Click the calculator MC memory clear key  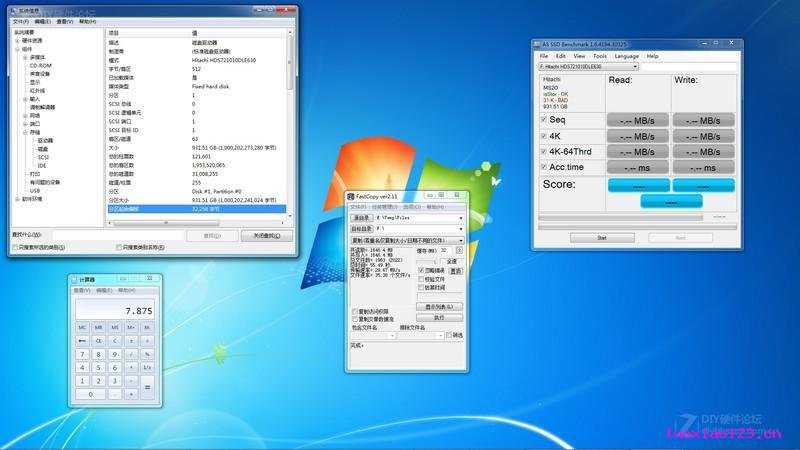pos(82,327)
